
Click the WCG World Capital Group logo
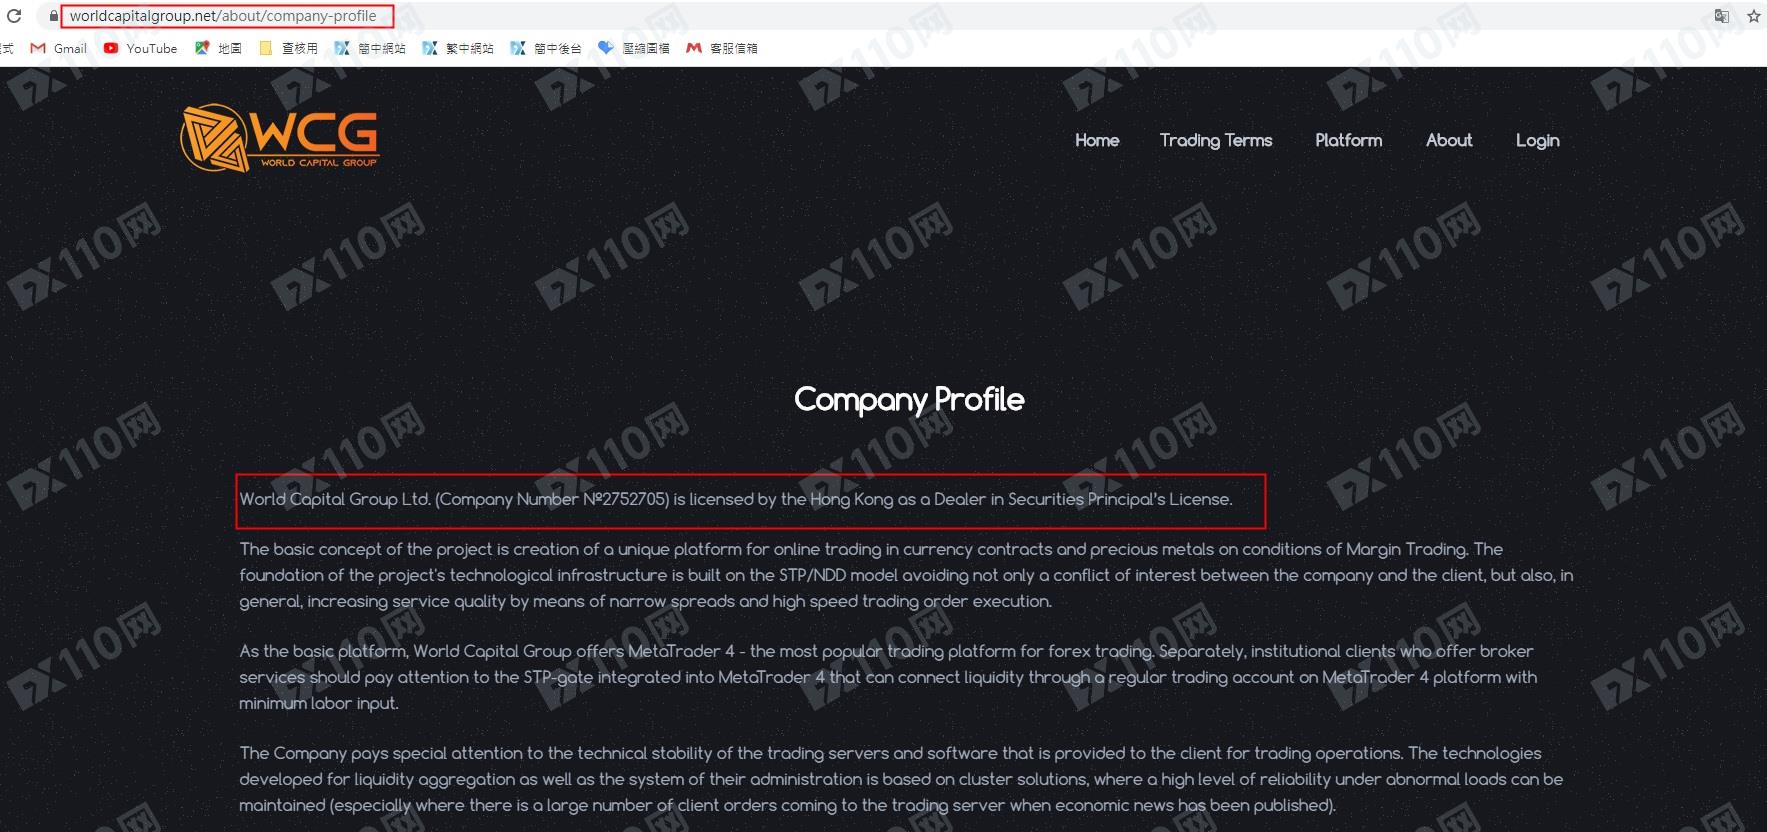click(280, 138)
